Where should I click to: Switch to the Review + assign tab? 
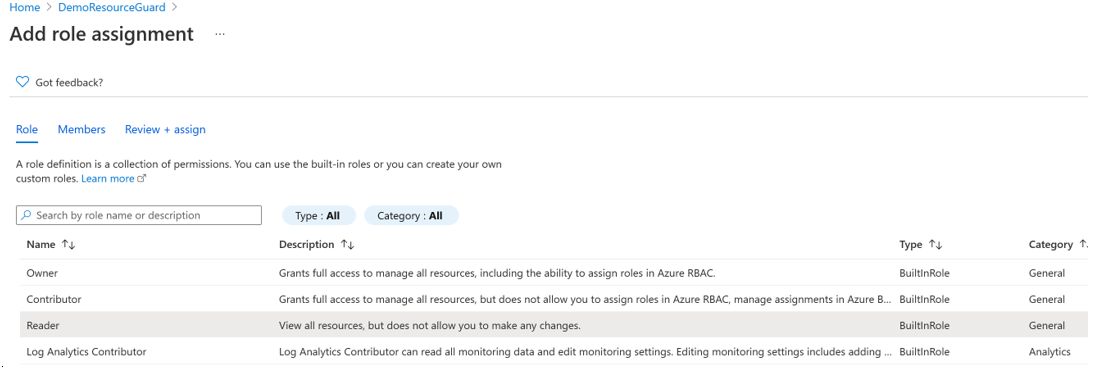pos(165,130)
